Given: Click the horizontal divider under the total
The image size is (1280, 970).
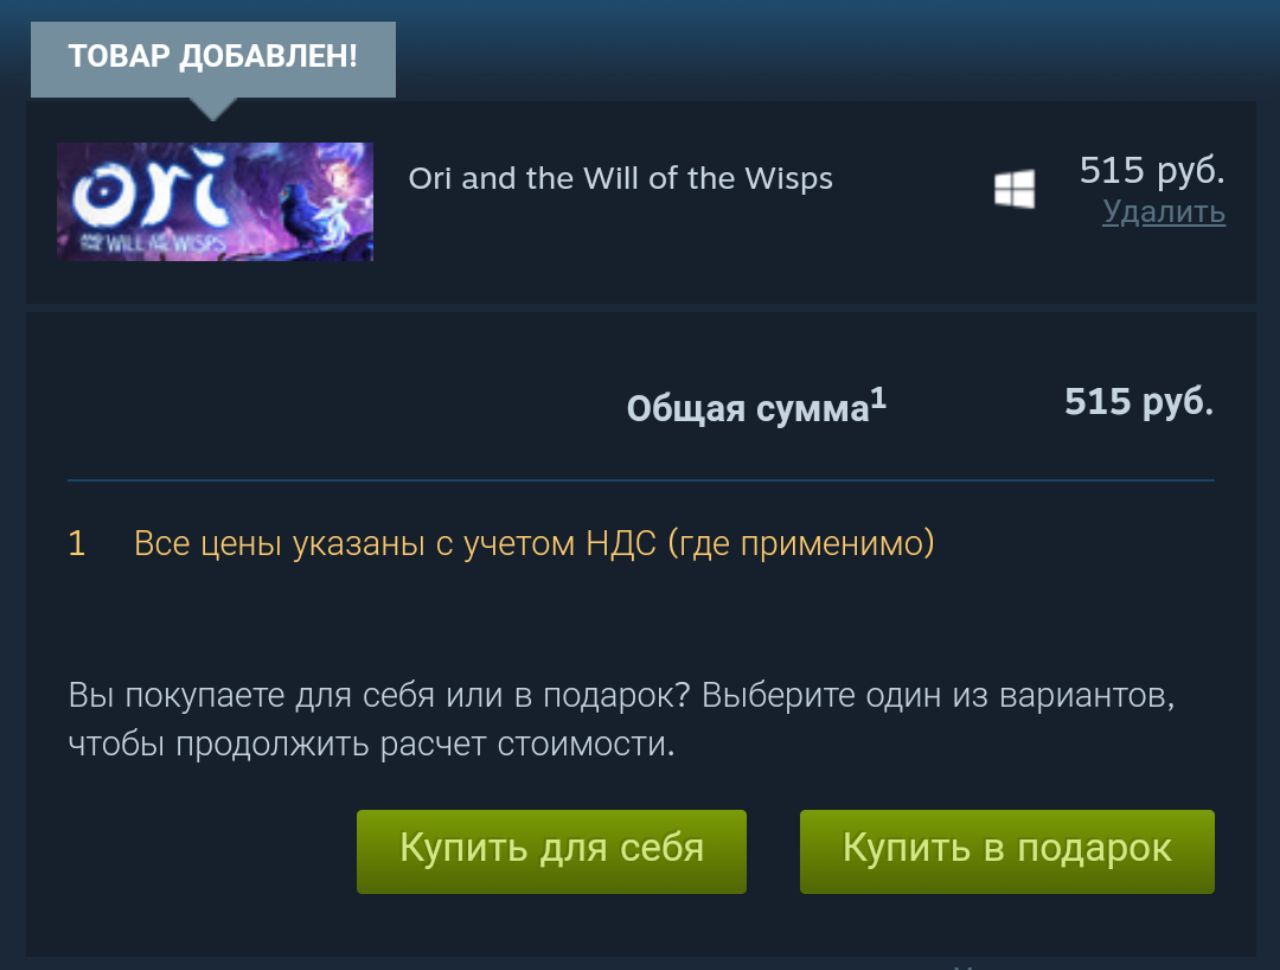Looking at the screenshot, I should pyautogui.click(x=641, y=480).
